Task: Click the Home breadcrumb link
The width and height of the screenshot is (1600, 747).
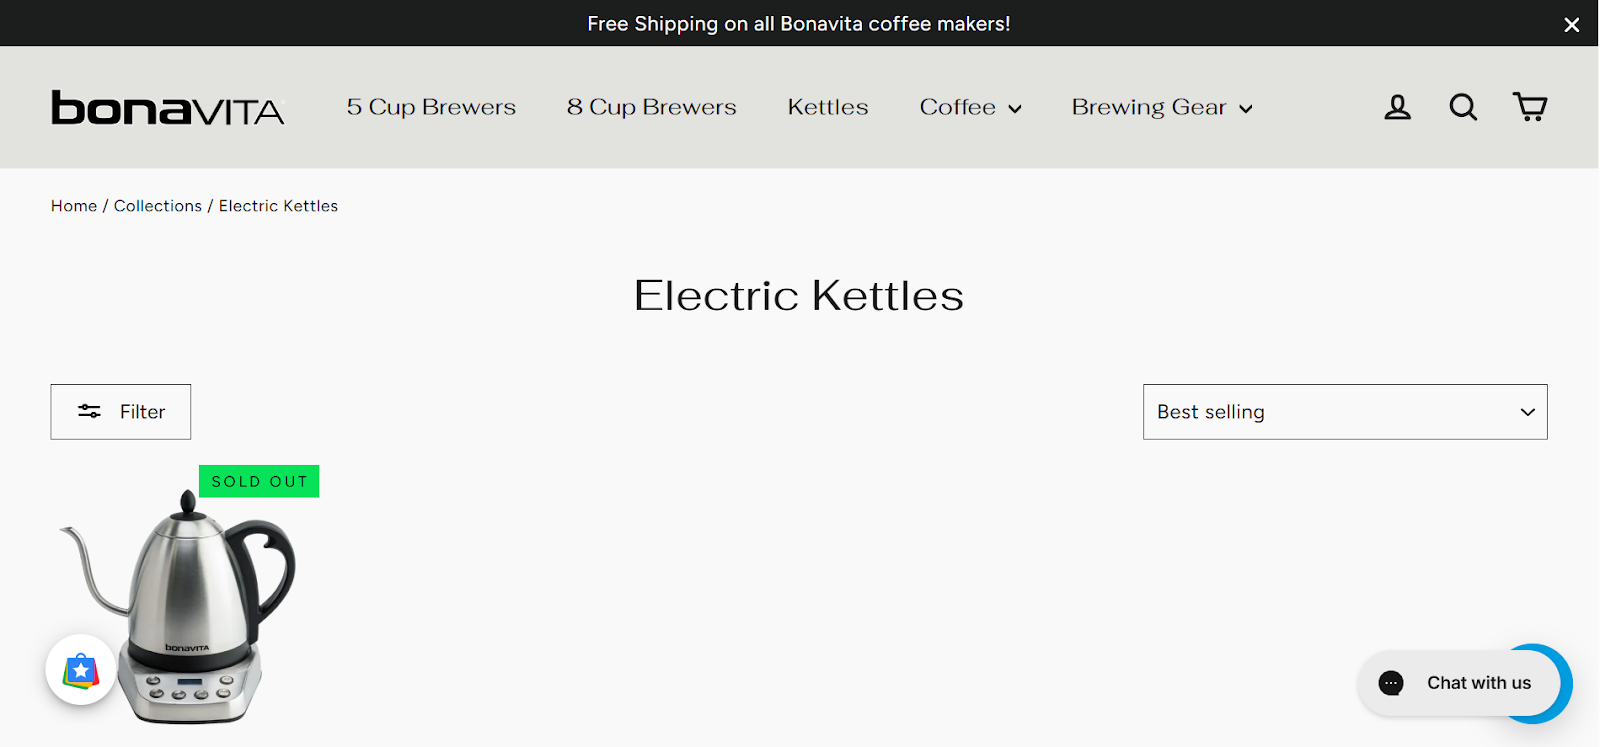Action: (74, 206)
